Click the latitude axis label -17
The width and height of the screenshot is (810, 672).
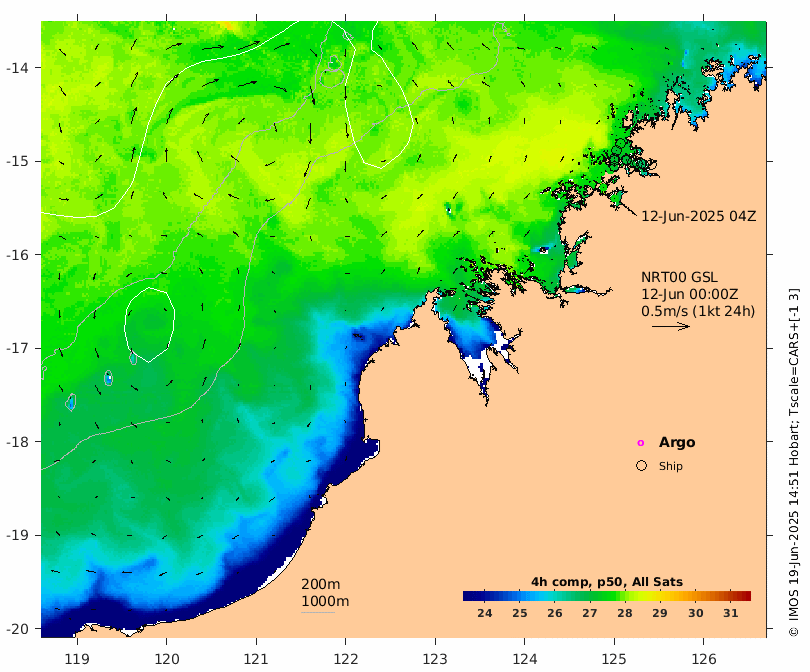(x=17, y=348)
